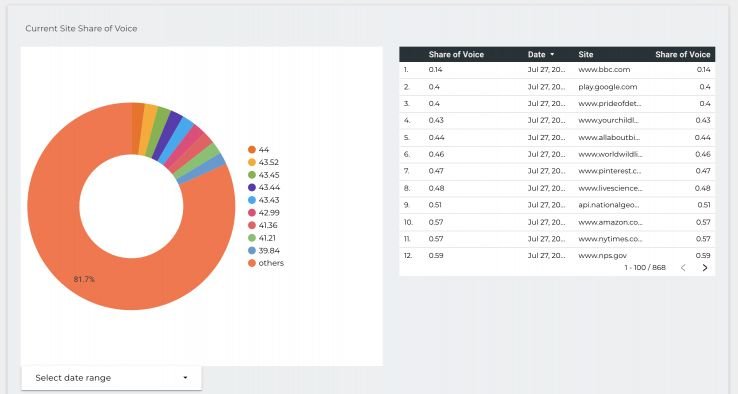Sort by the Date column header
Image resolution: width=738 pixels, height=394 pixels.
[537, 55]
